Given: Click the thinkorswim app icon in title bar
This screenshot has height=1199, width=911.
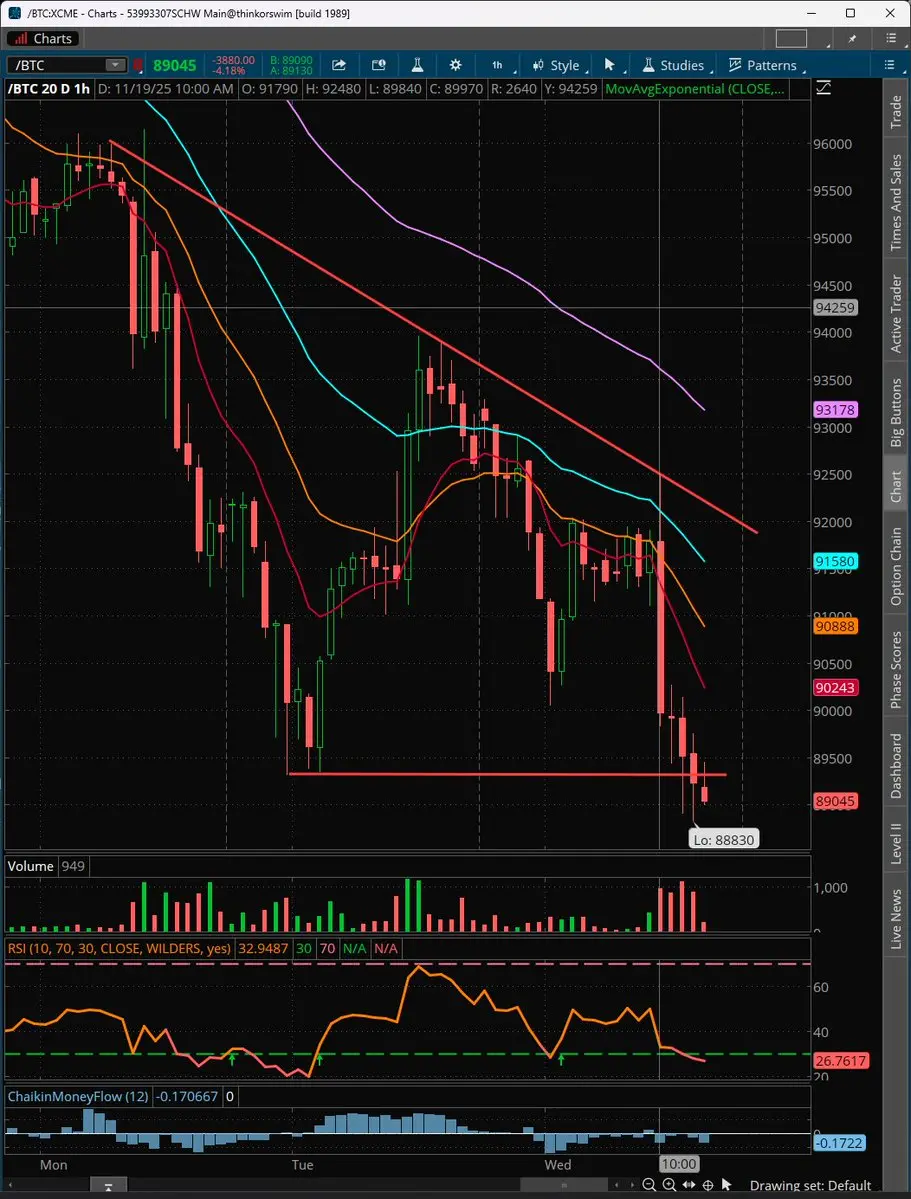Looking at the screenshot, I should click(15, 13).
